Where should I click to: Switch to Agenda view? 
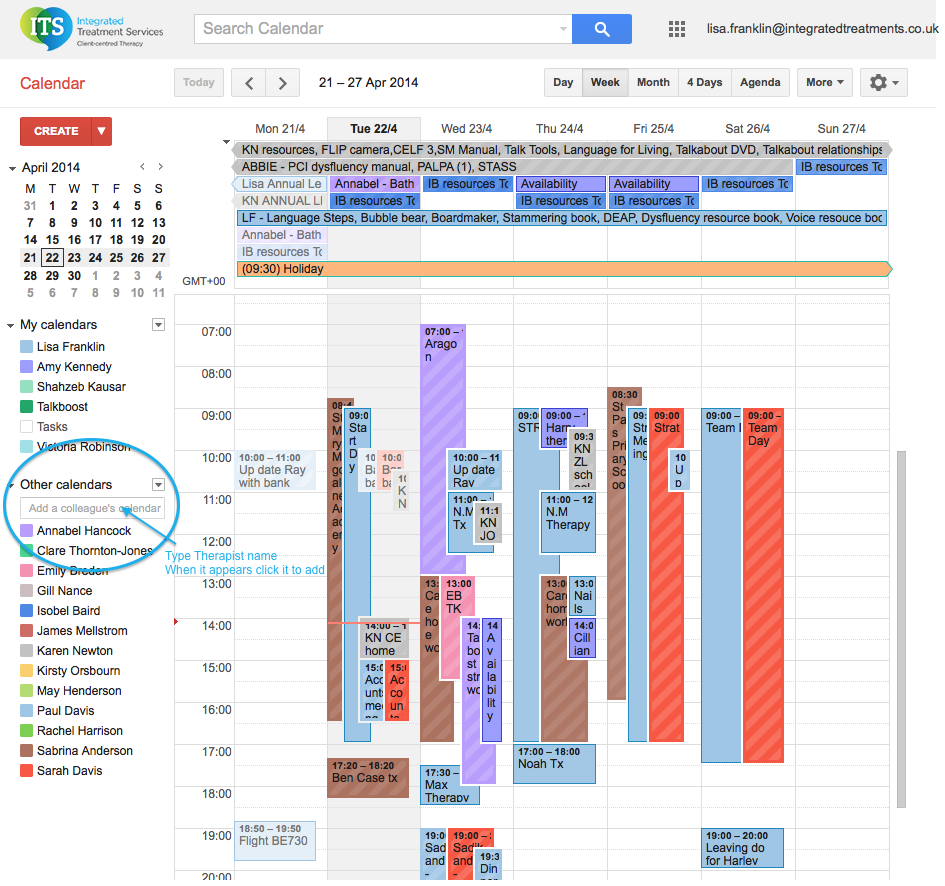point(760,83)
